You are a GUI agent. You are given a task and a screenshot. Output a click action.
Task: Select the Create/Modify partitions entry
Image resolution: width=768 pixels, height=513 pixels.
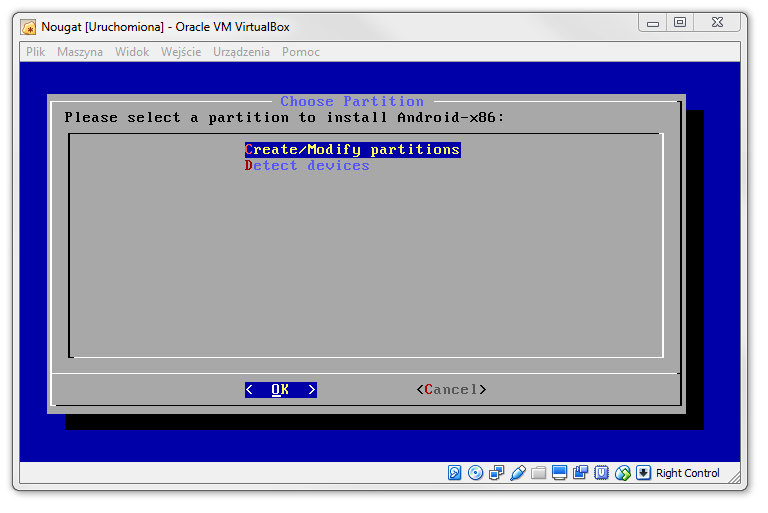353,149
